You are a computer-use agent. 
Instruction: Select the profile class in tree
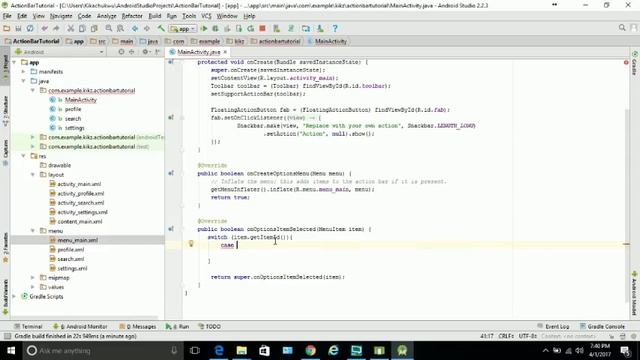coord(73,109)
